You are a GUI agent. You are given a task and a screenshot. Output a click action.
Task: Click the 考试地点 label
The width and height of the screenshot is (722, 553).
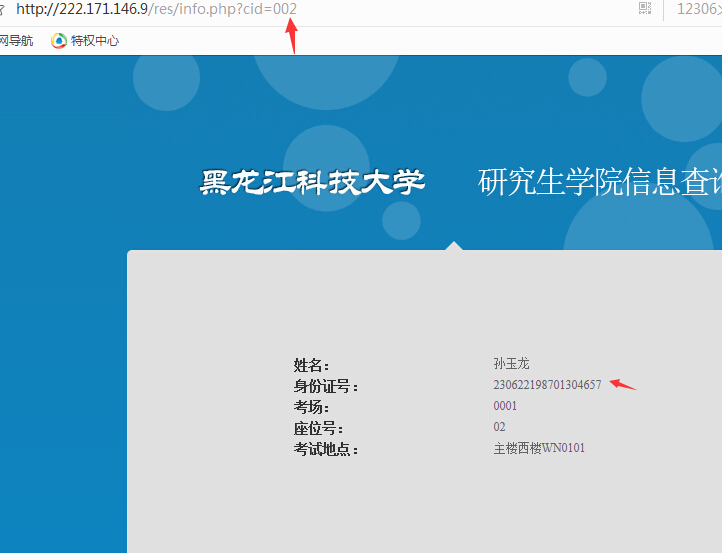click(326, 449)
